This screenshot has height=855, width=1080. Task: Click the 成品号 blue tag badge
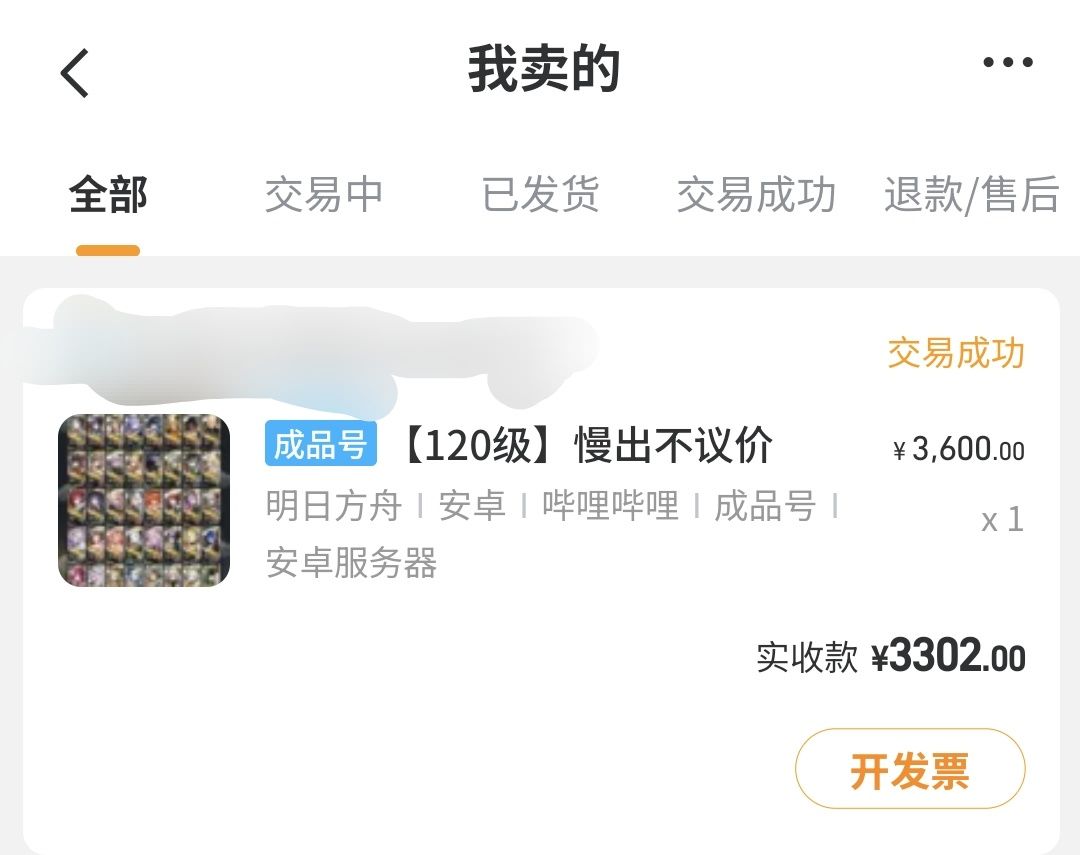point(320,444)
